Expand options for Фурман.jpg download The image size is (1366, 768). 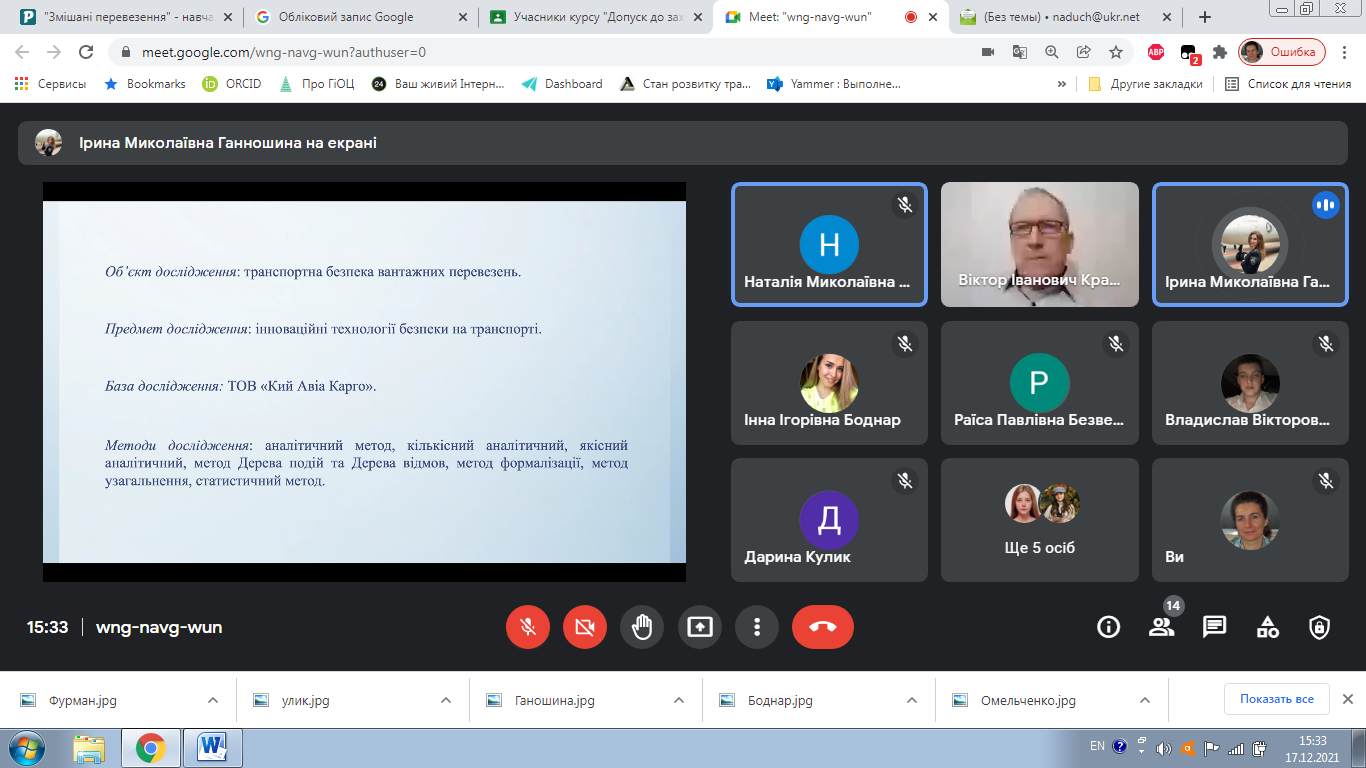pyautogui.click(x=213, y=700)
